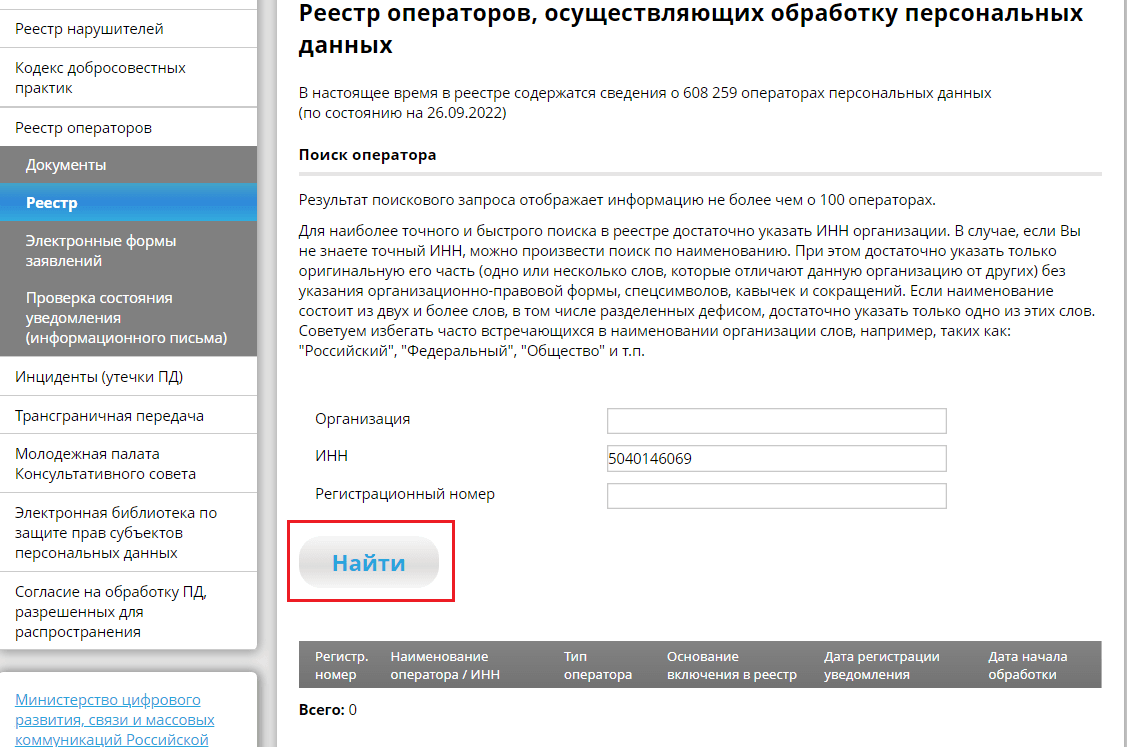
Task: Click the Наименование оператора / ИНН header
Action: [x=444, y=665]
